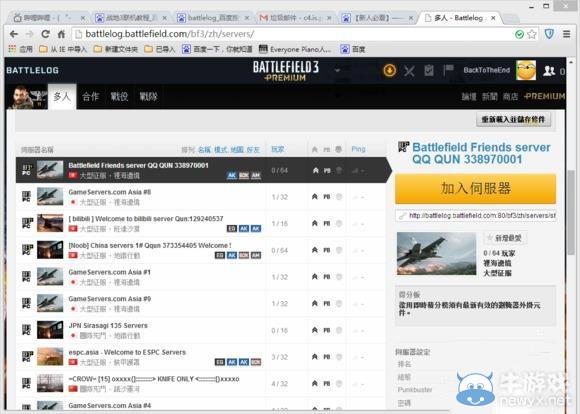Sort the server list by 名稱 name

coord(204,150)
